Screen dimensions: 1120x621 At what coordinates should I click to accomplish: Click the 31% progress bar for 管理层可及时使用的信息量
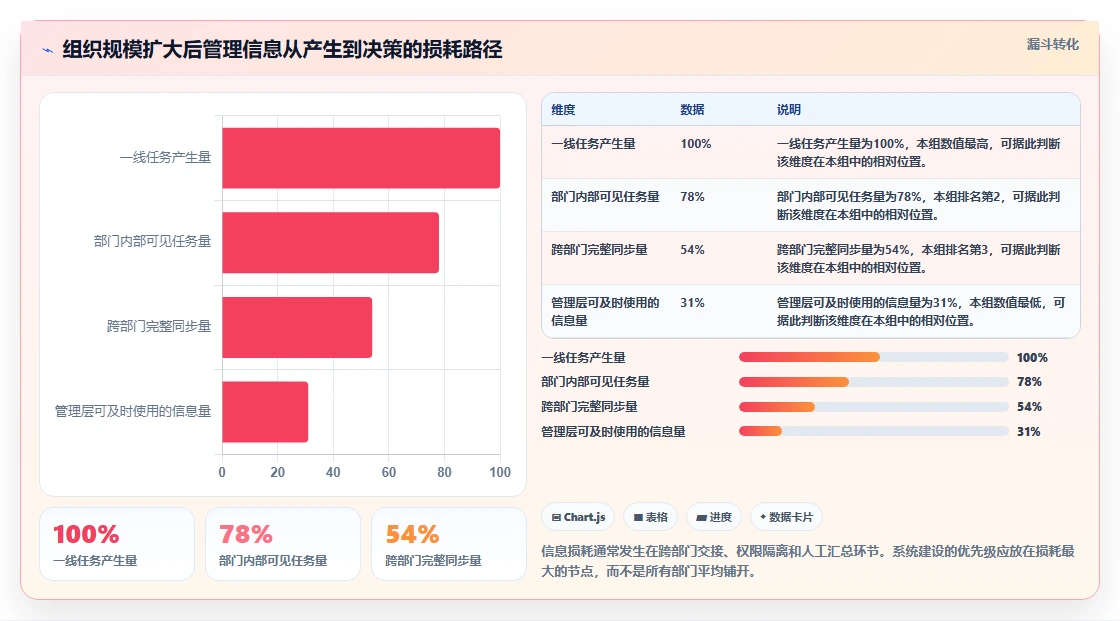874,432
